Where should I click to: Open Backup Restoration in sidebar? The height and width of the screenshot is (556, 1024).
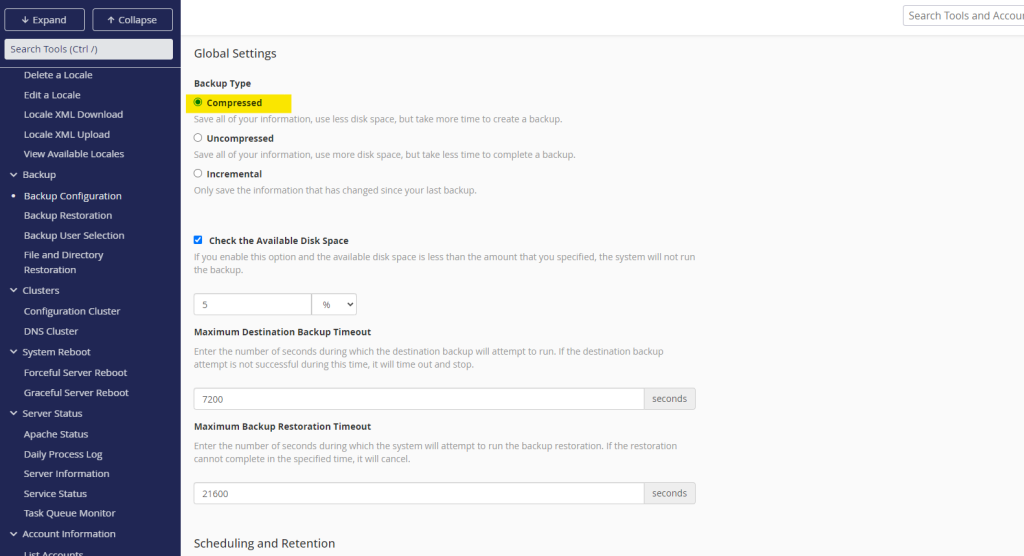coord(68,216)
